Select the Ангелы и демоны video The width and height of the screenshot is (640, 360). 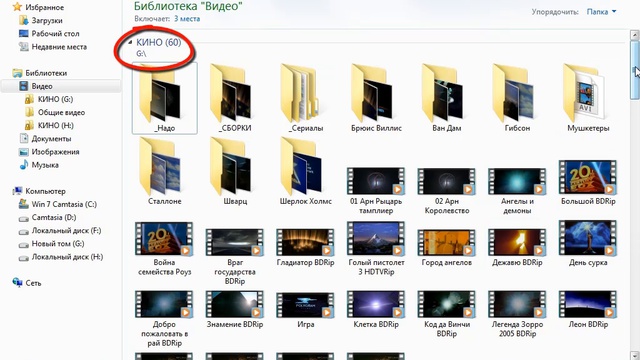(x=518, y=190)
